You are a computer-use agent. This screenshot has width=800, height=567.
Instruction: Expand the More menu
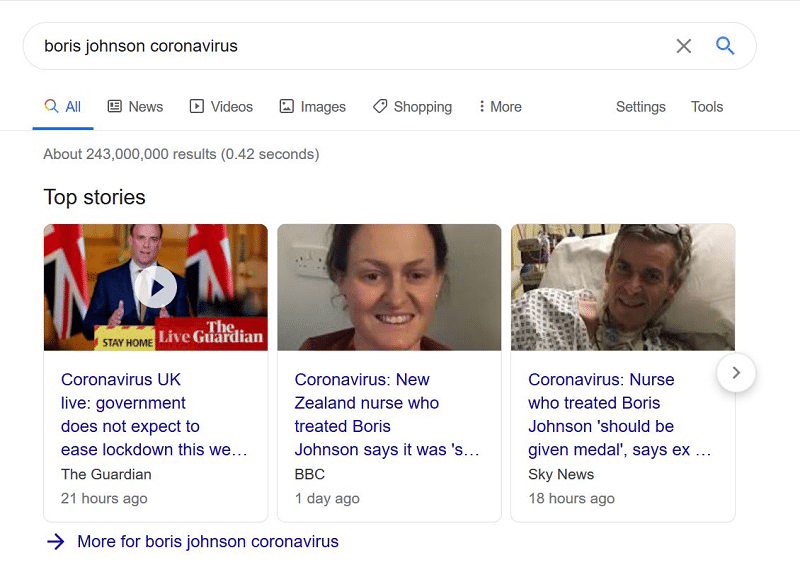[x=500, y=107]
